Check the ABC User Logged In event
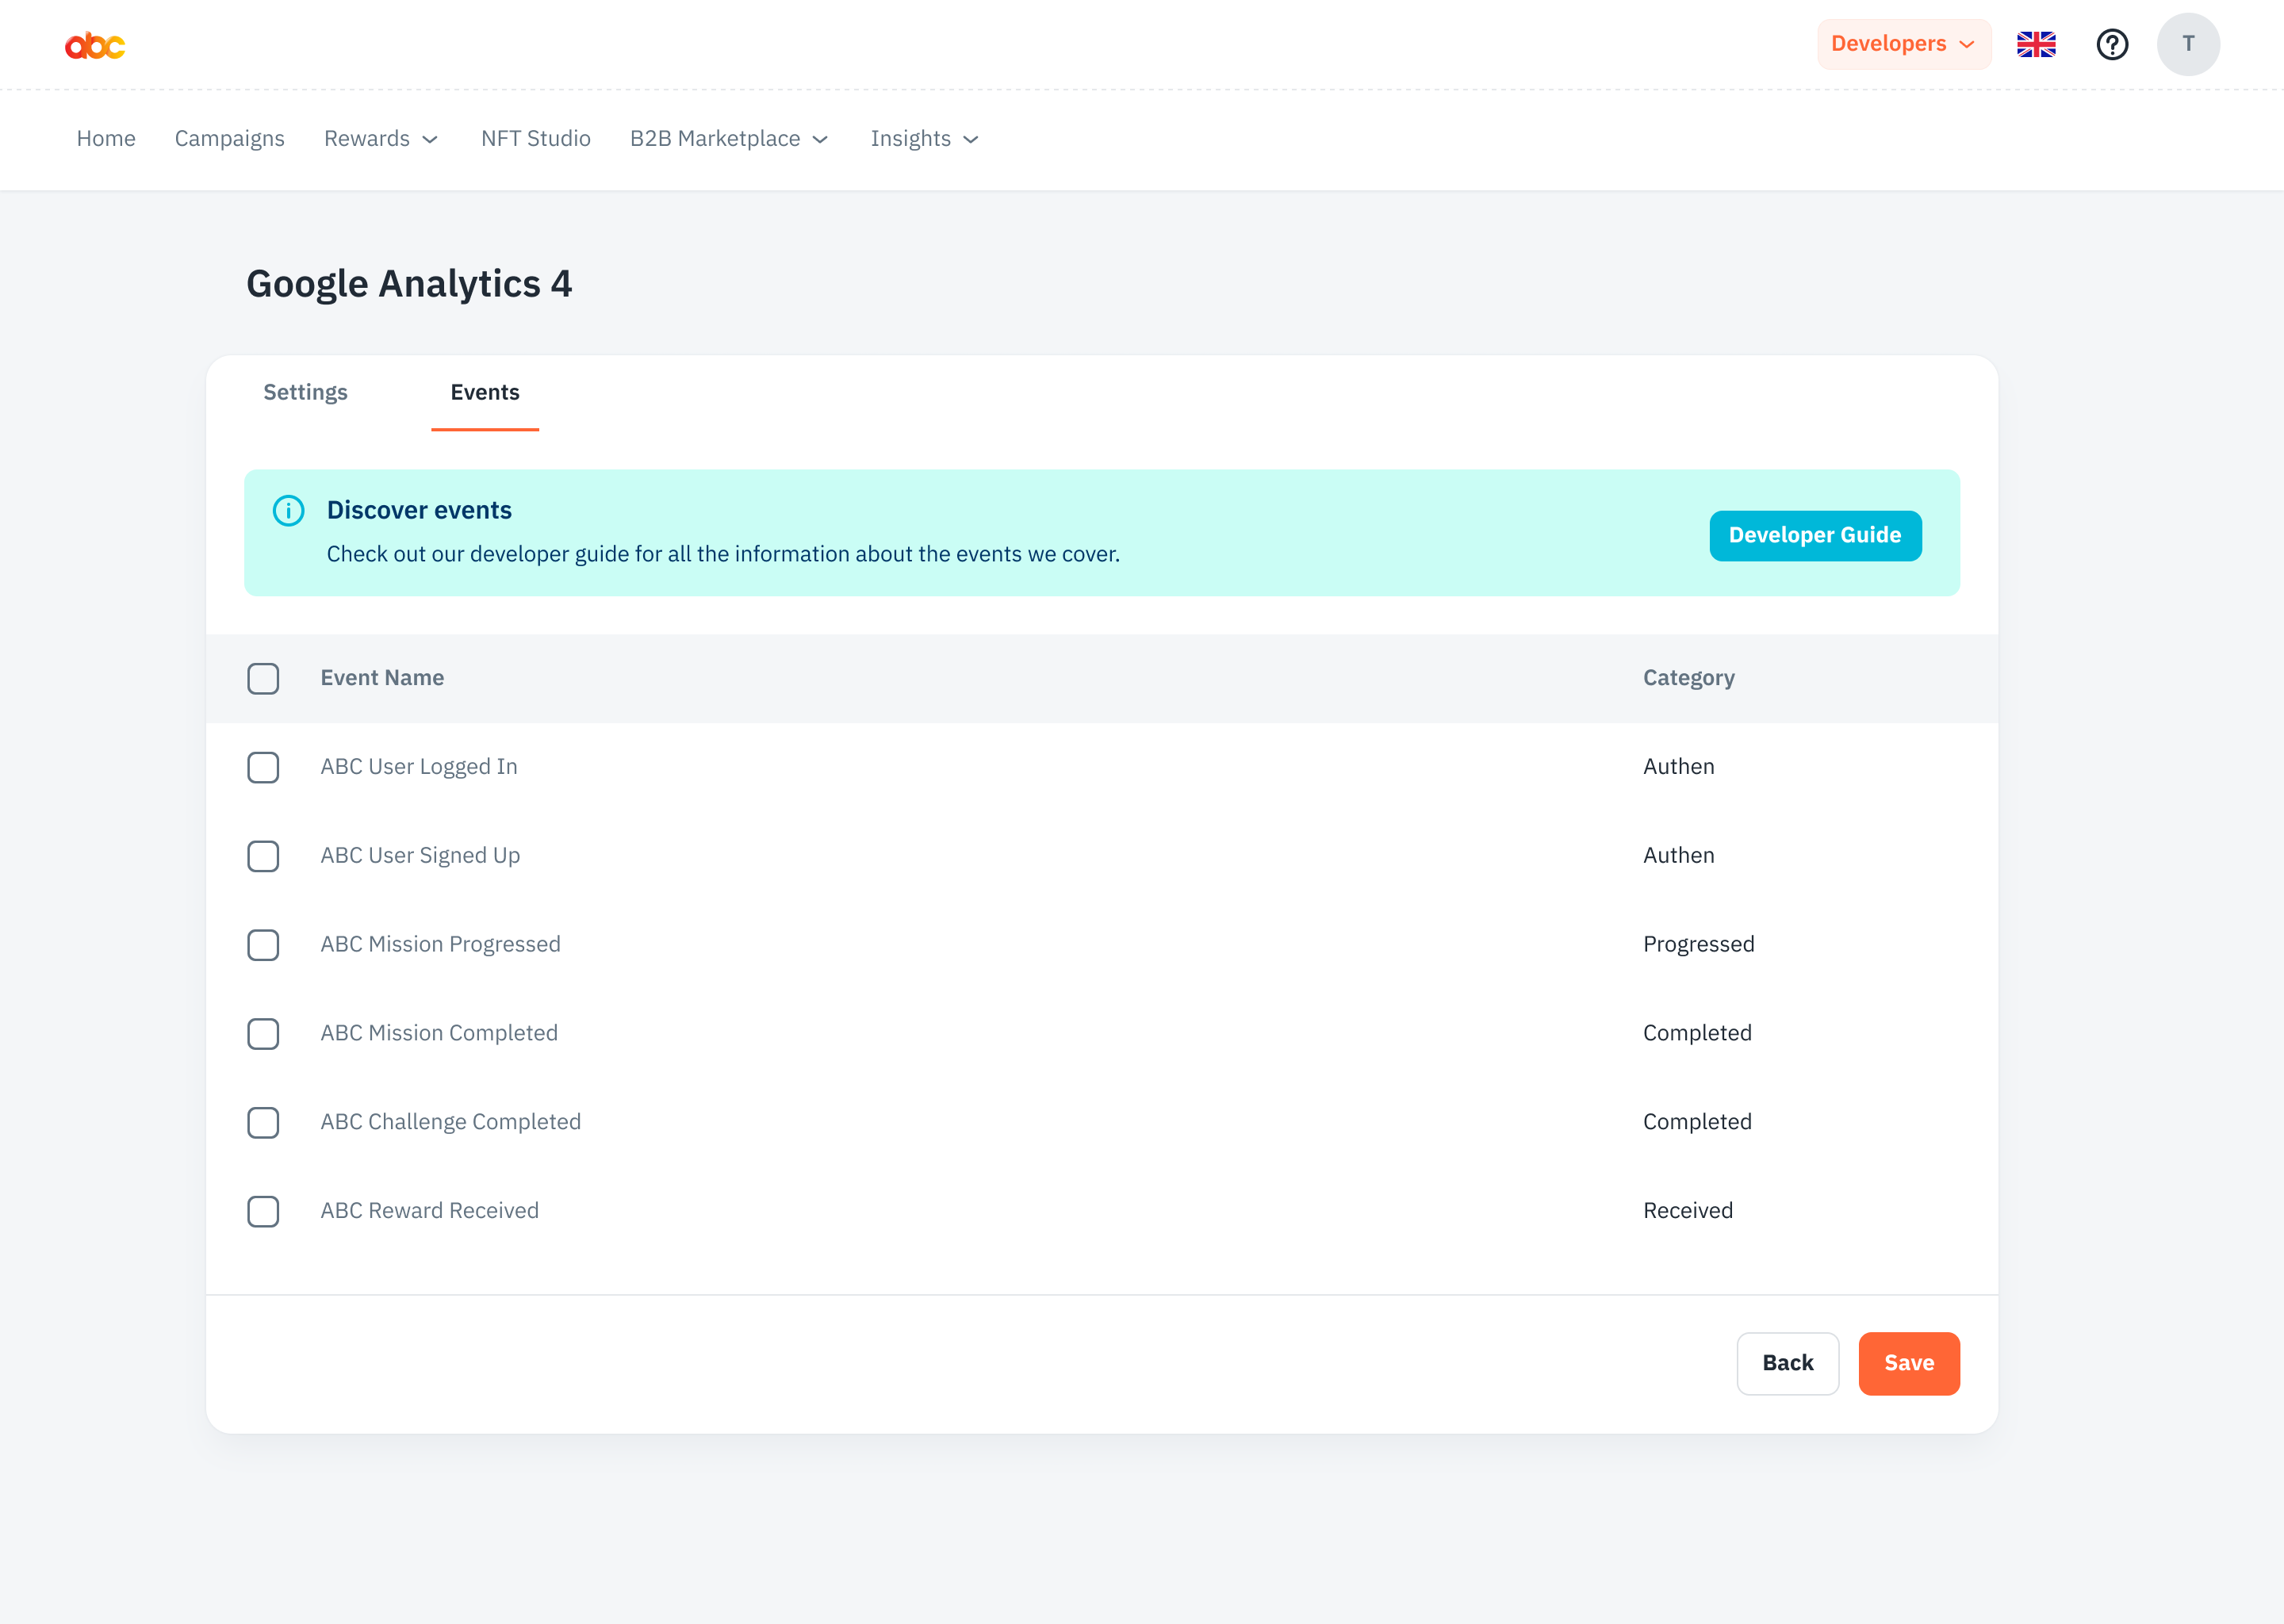Screen dimensions: 2284x1624 263,767
